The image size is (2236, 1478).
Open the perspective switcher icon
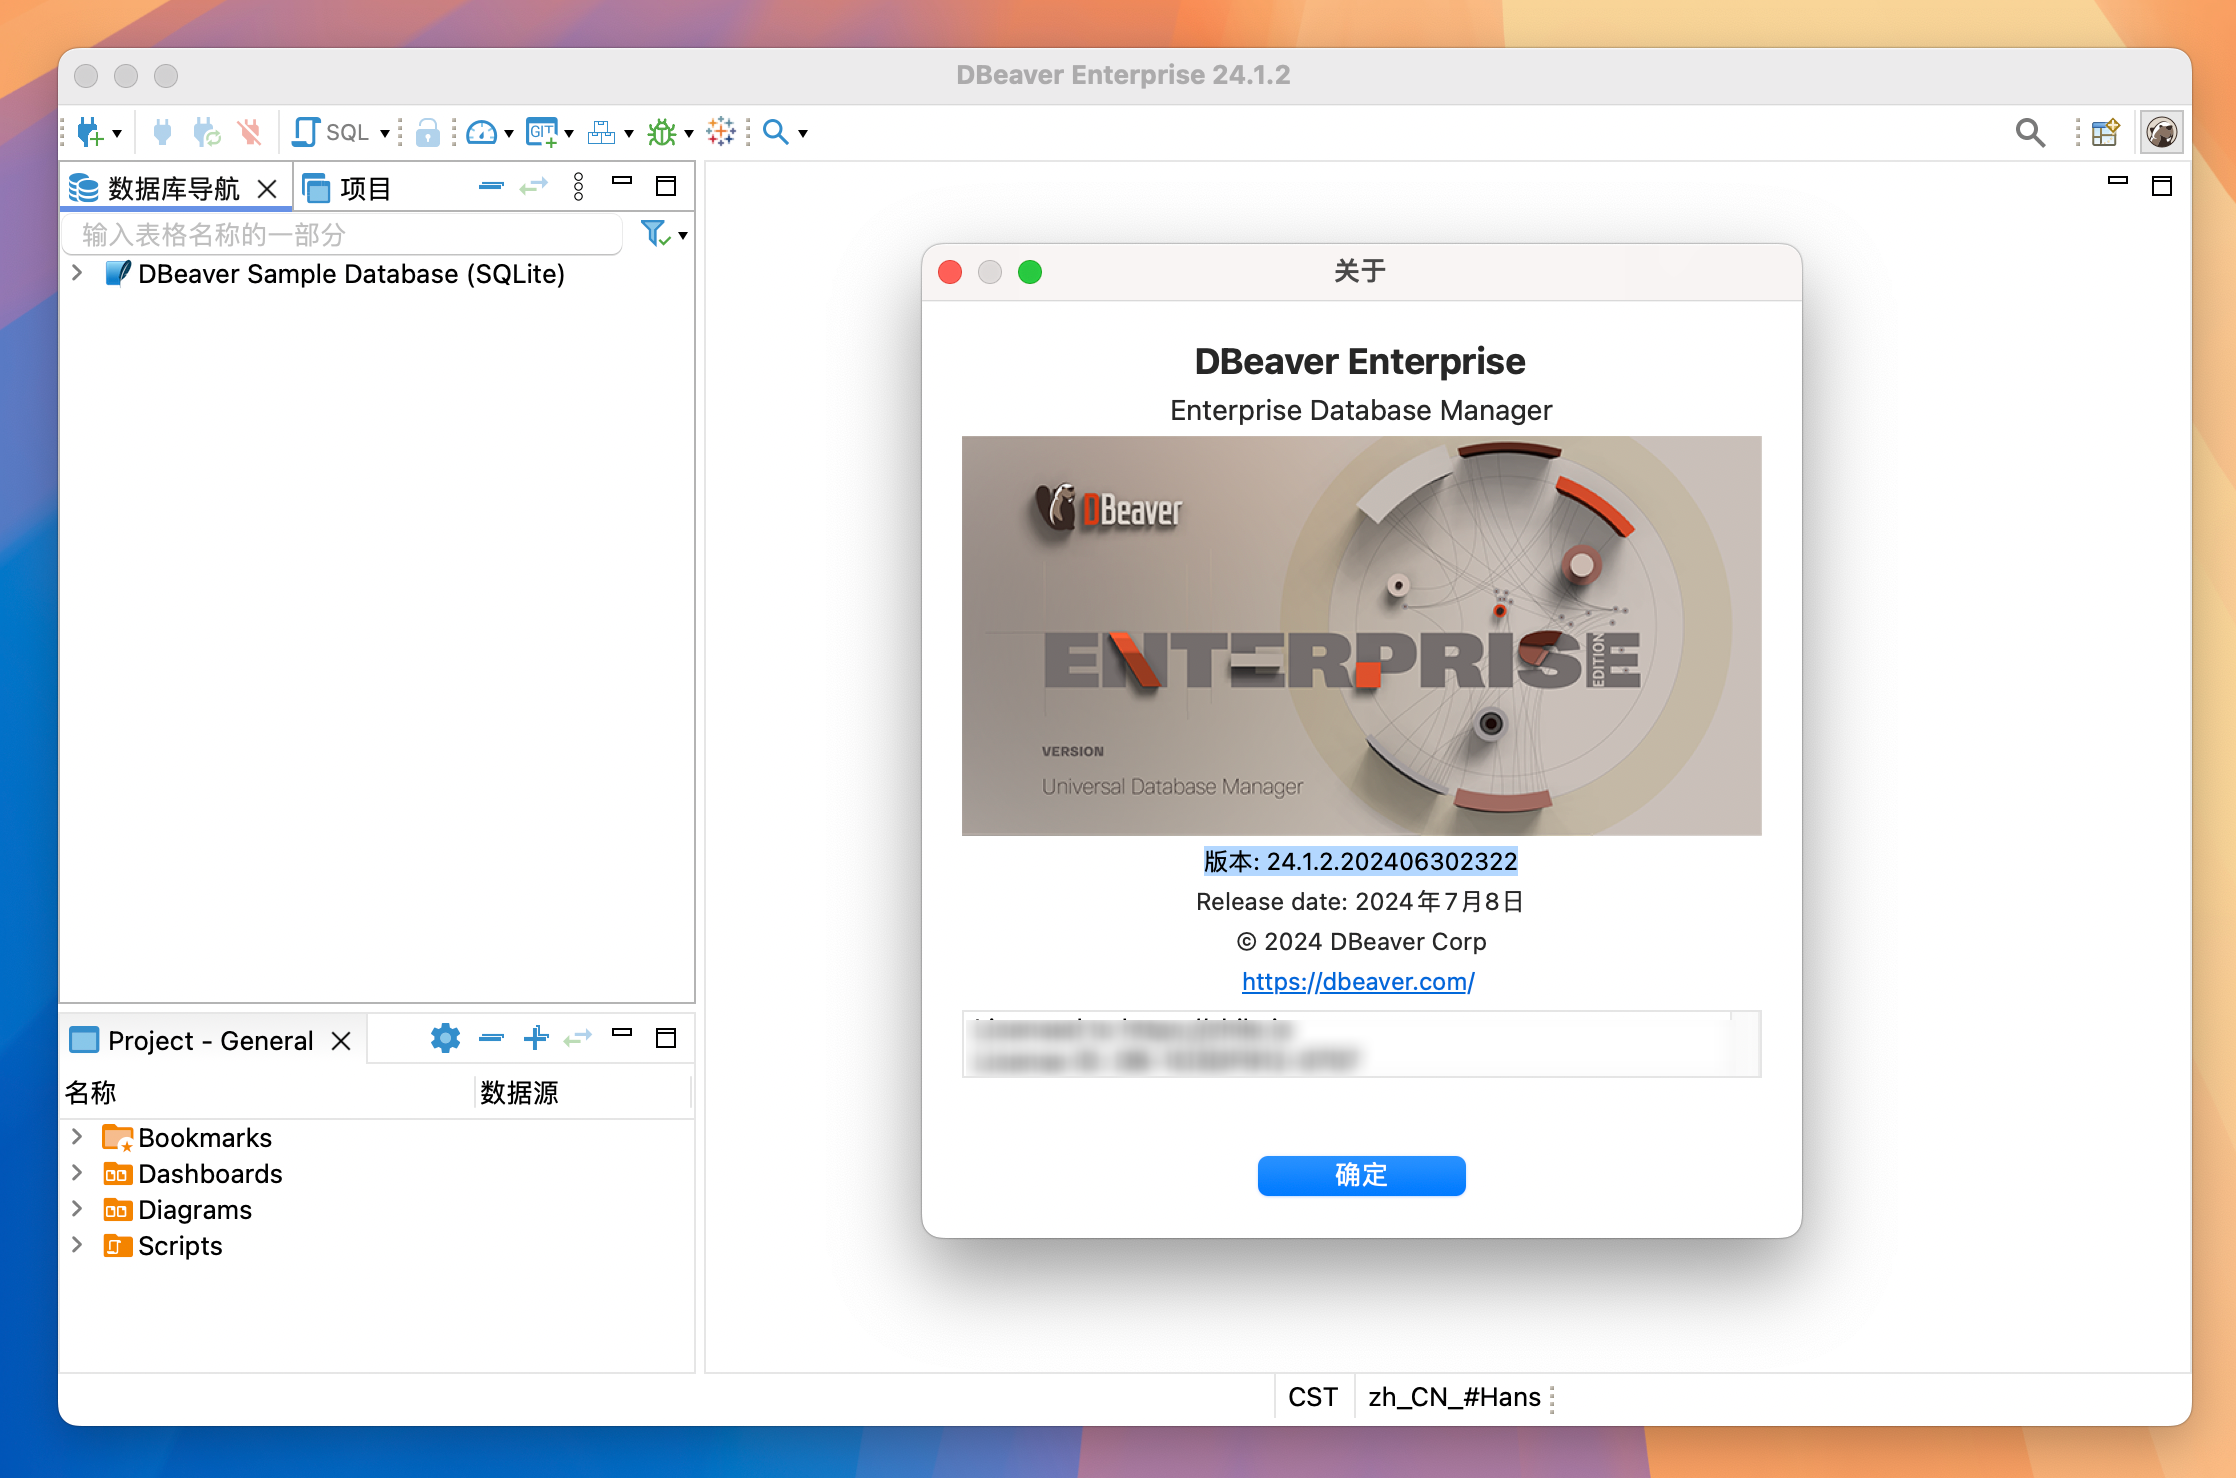point(2105,132)
